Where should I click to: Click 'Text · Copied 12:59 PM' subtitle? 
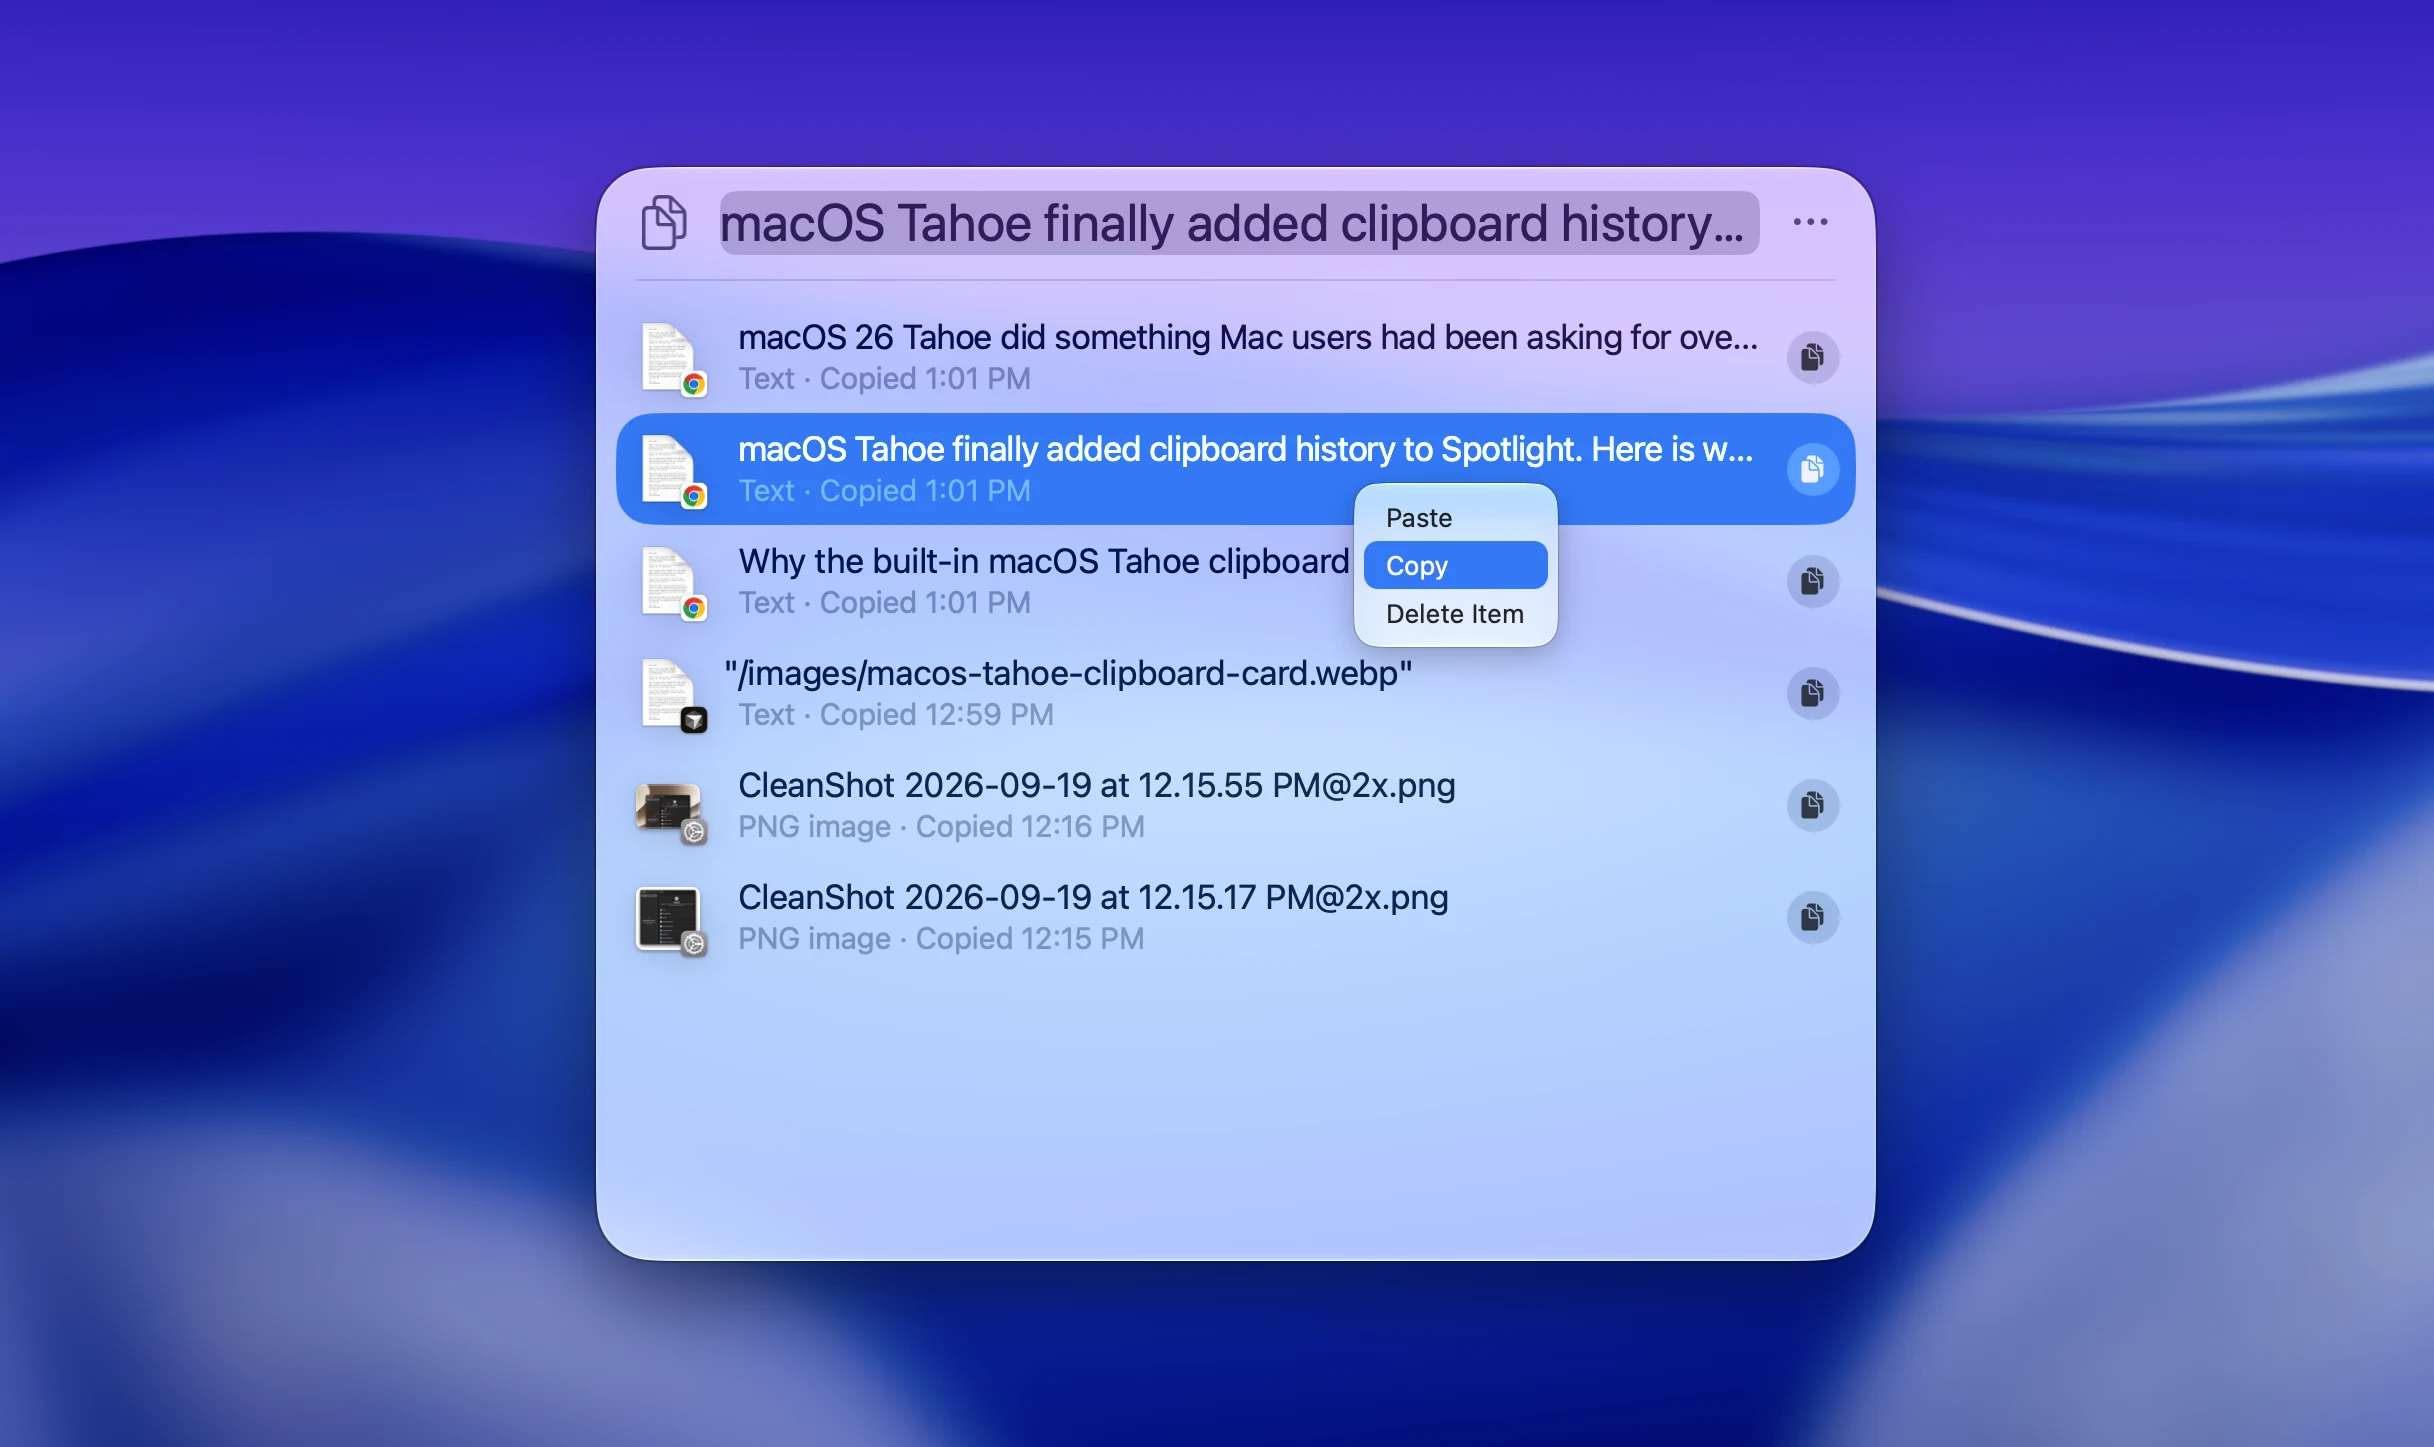click(896, 715)
